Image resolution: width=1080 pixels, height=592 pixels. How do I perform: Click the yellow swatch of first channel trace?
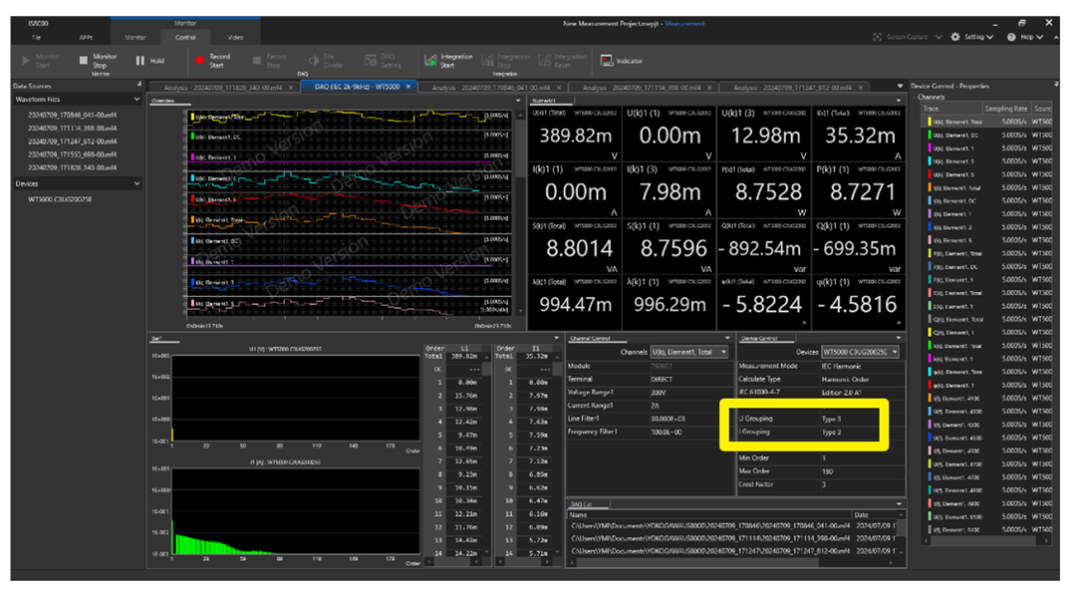[929, 122]
